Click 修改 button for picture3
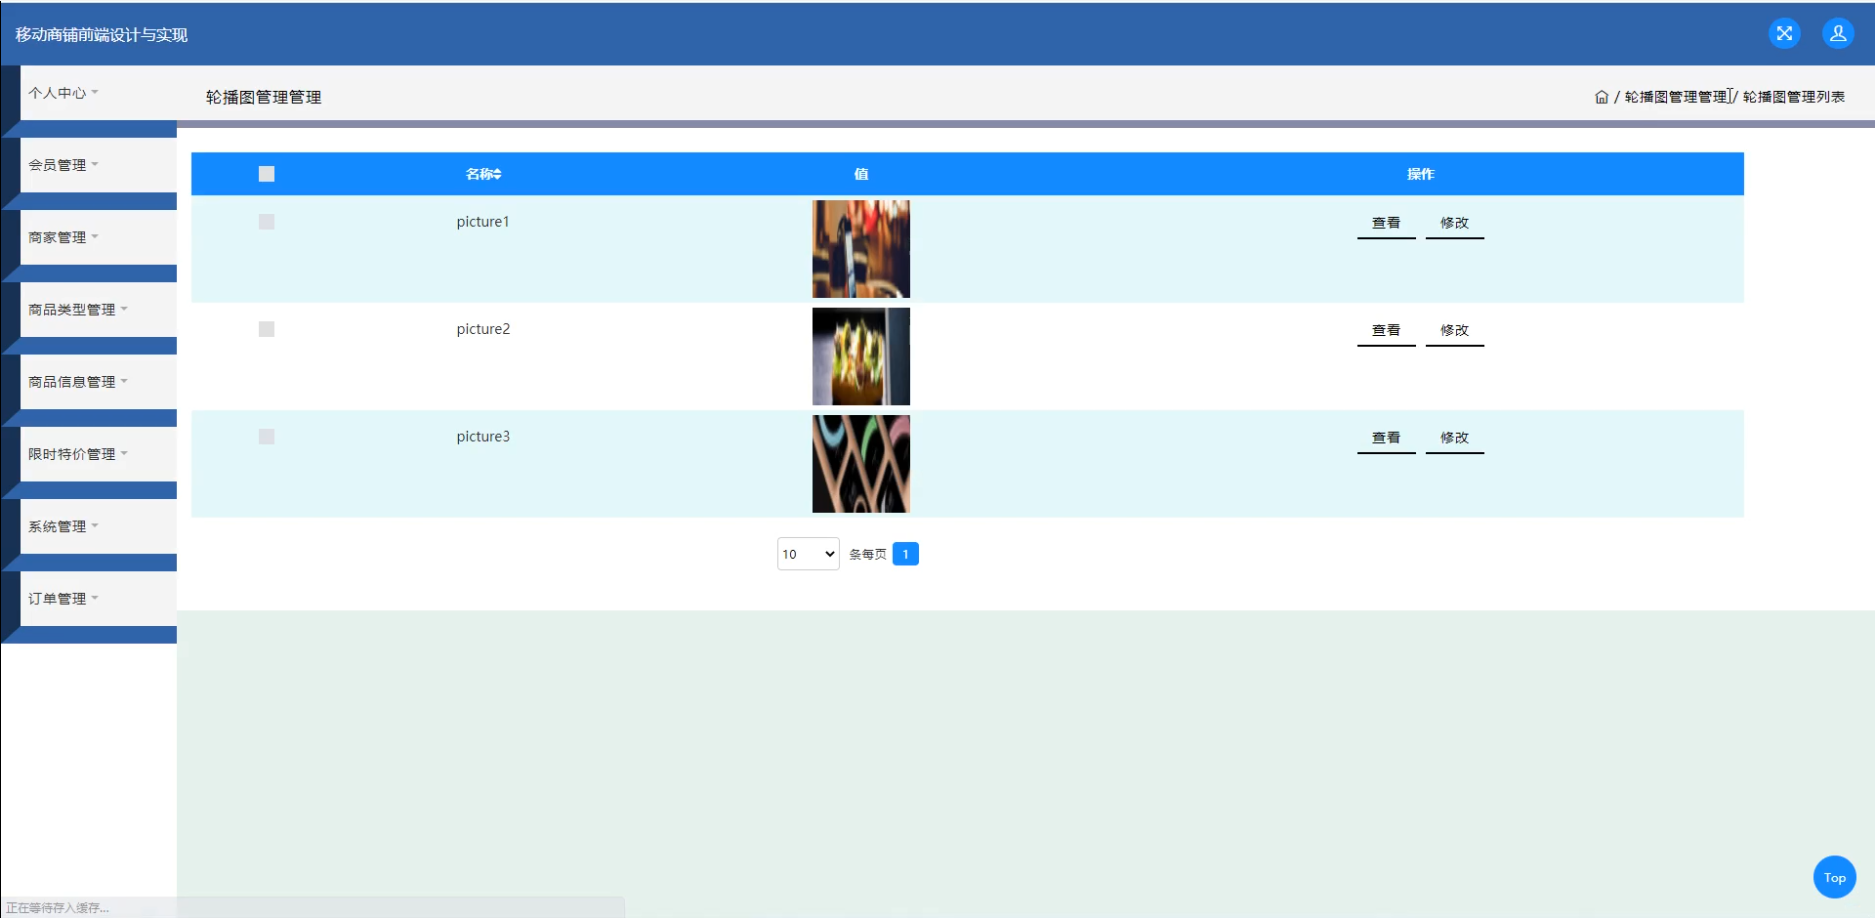Screen dimensions: 1875x918 tap(1455, 438)
